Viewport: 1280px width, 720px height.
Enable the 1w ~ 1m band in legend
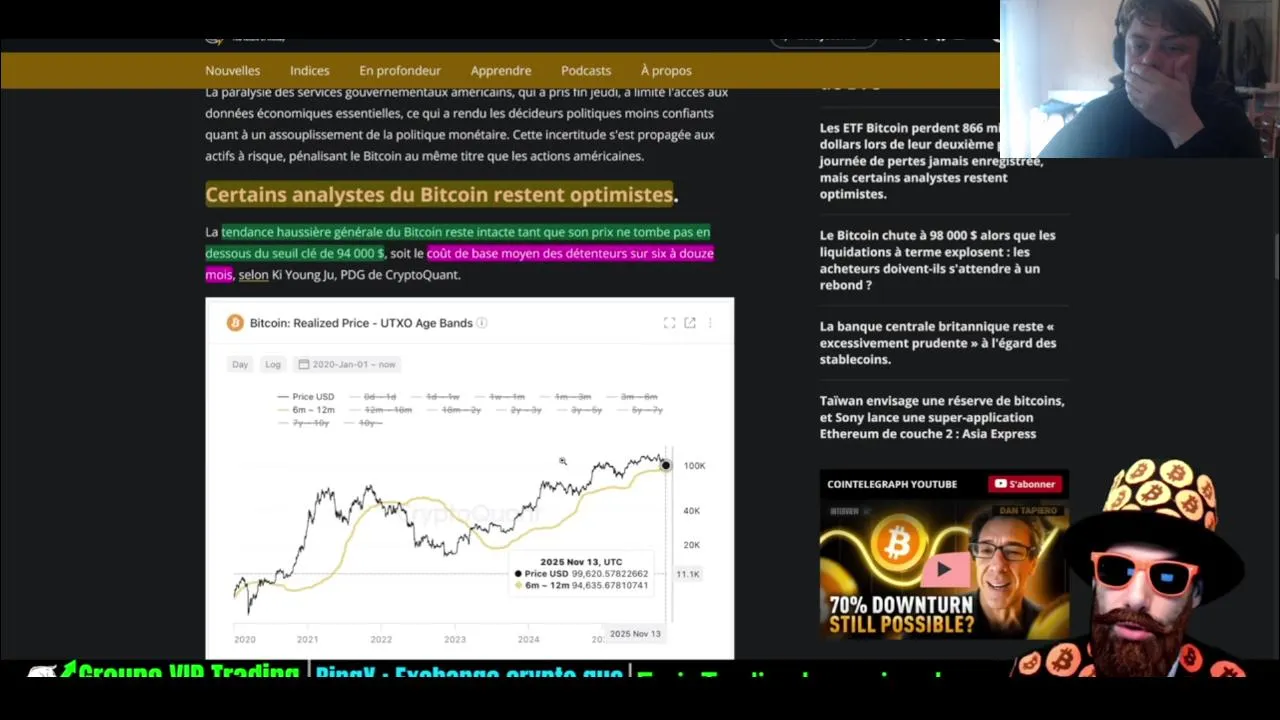[499, 397]
